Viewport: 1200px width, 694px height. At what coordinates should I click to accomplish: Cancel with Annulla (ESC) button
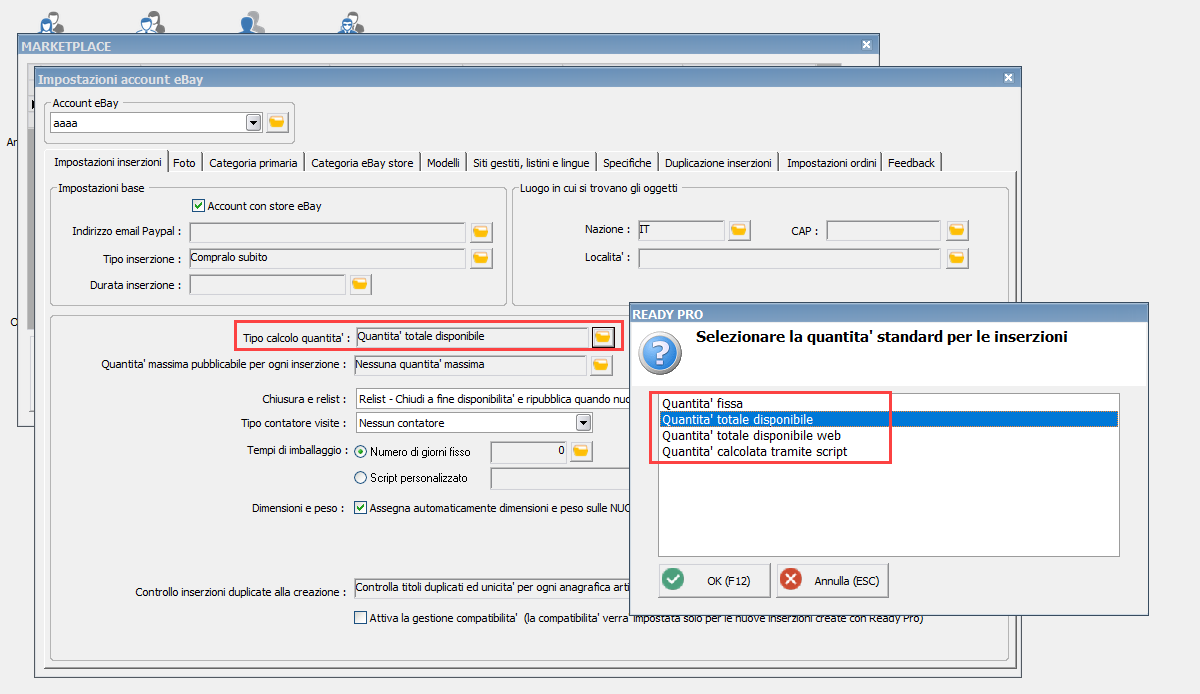(832, 580)
